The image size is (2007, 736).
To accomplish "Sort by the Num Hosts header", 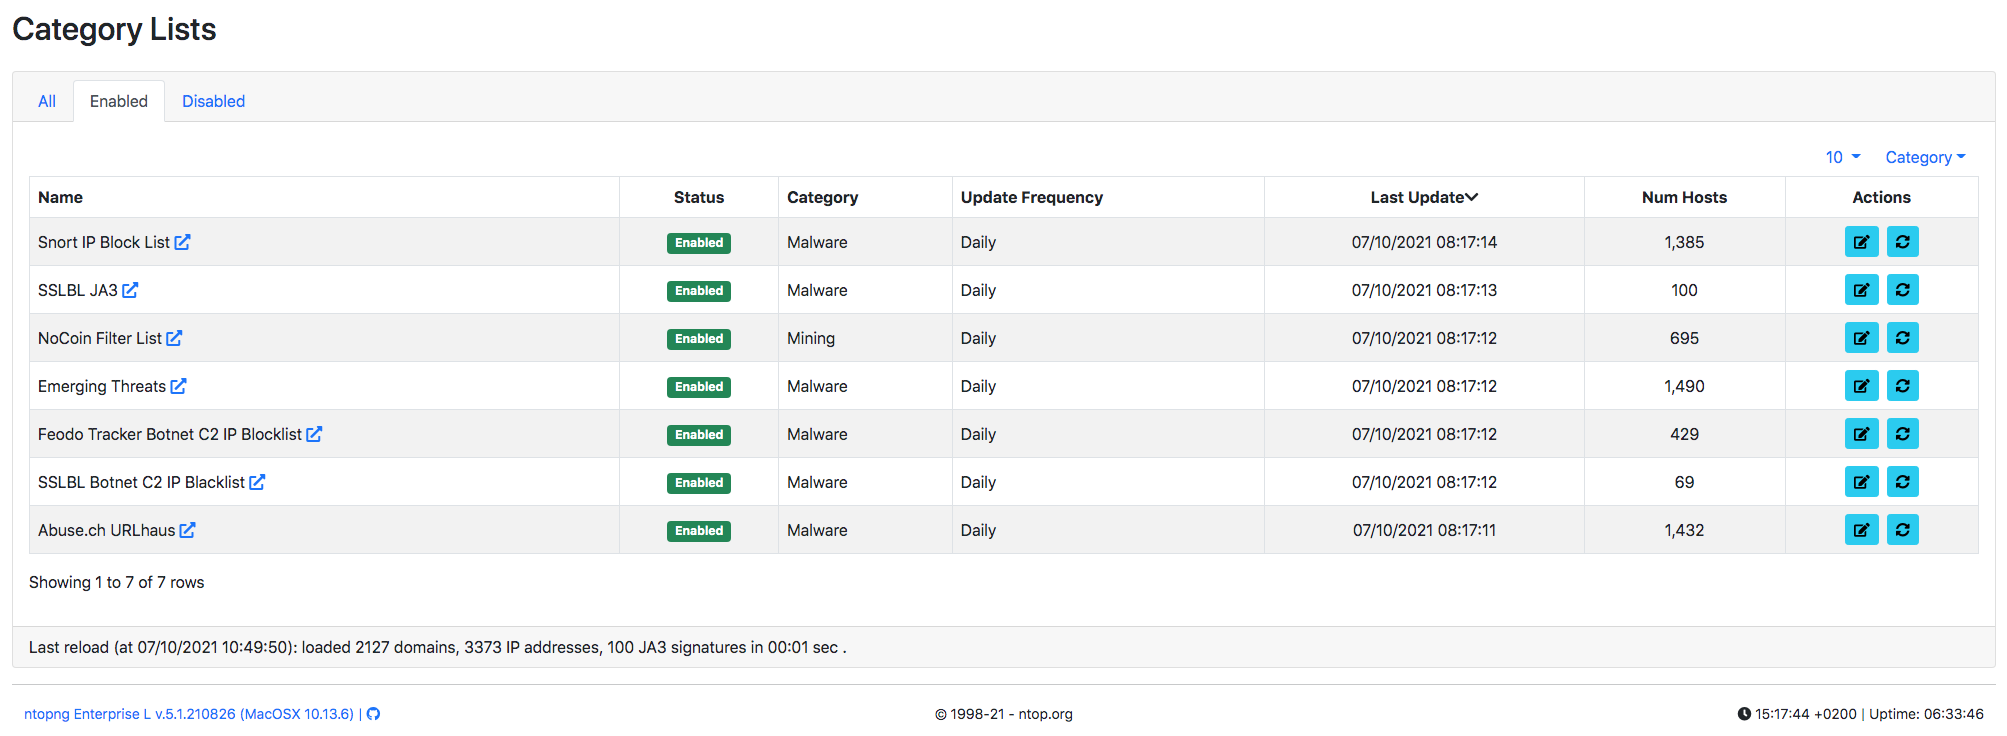I will coord(1684,197).
